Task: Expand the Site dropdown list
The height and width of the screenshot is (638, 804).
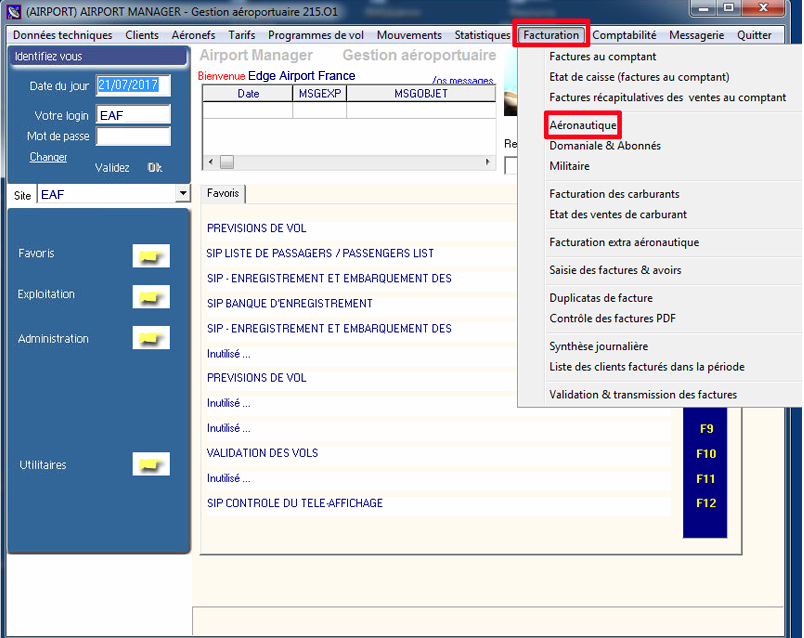Action: coord(182,194)
